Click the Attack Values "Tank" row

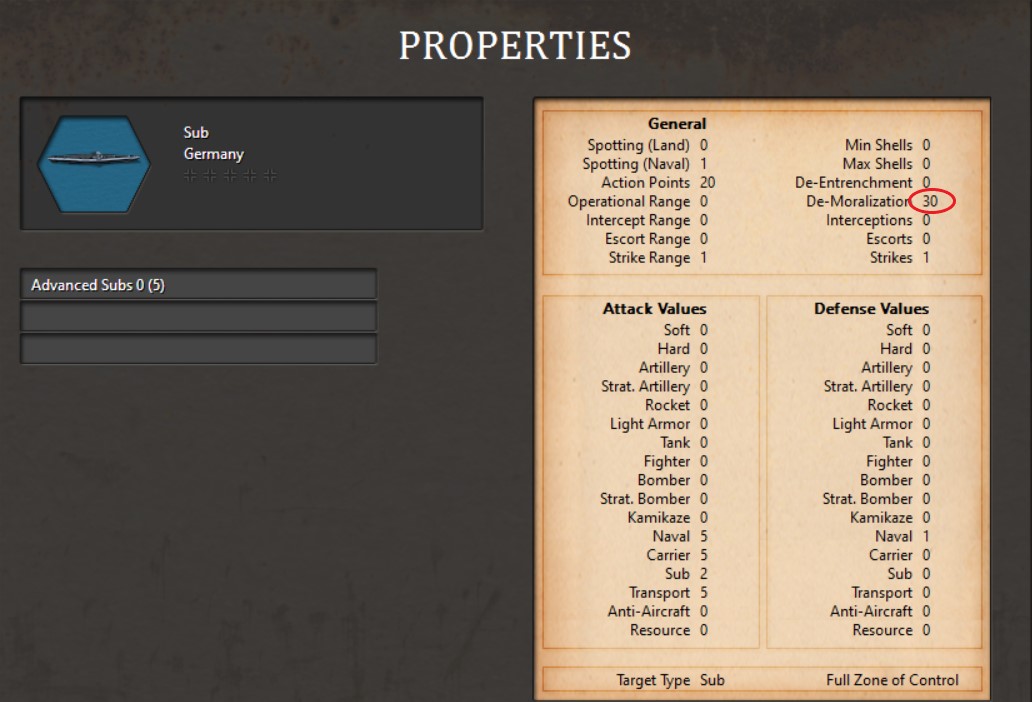click(684, 443)
